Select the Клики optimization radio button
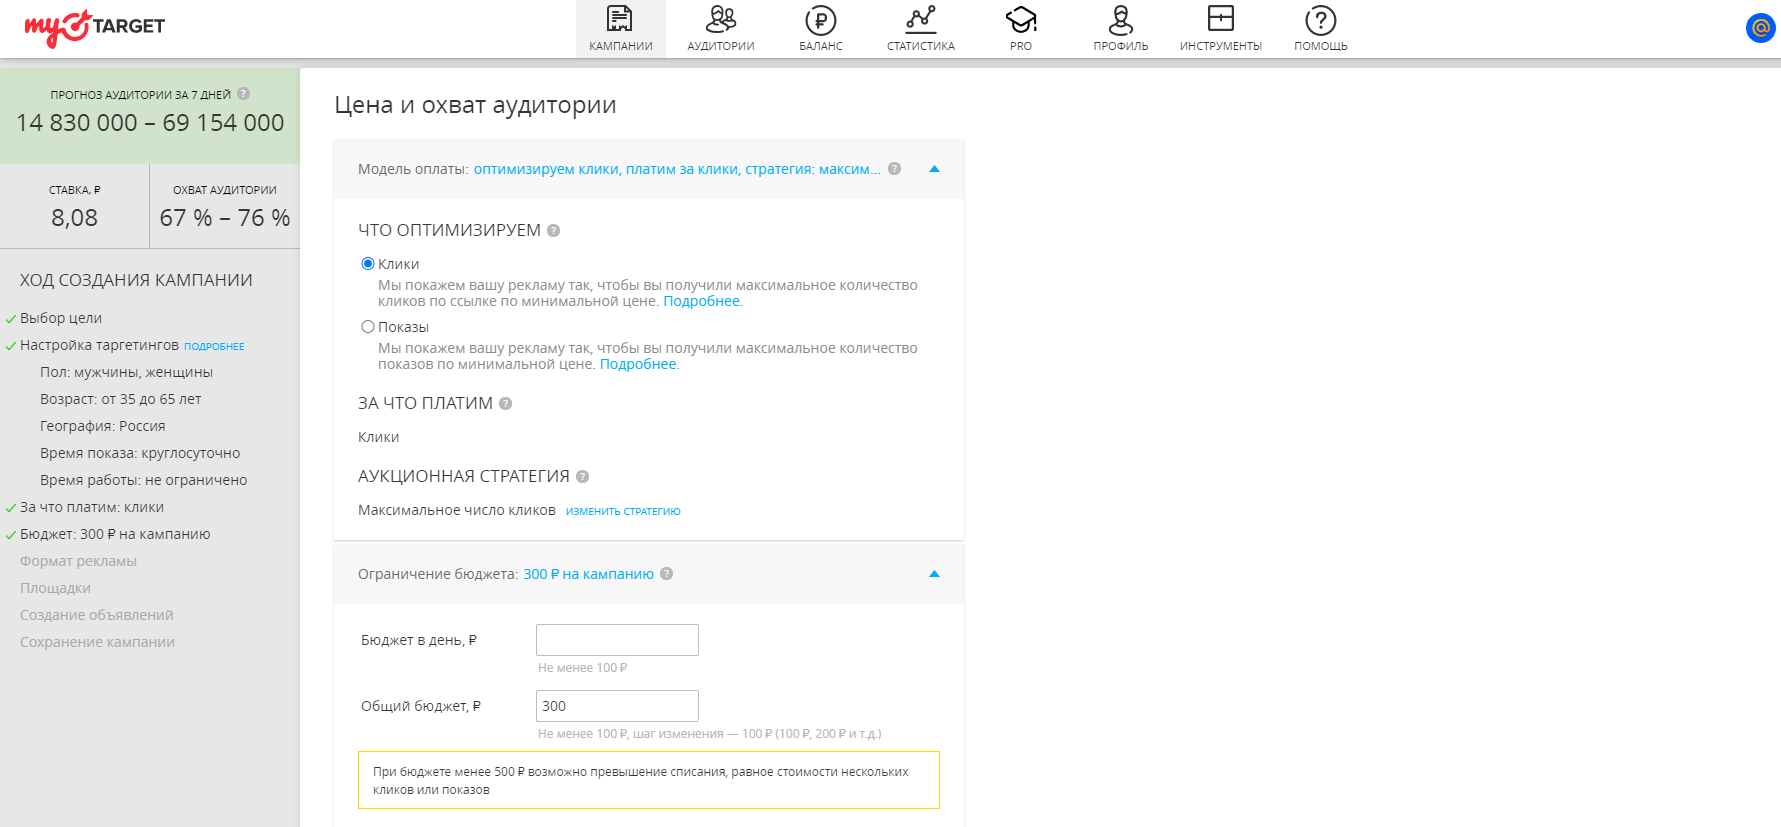 [x=368, y=264]
